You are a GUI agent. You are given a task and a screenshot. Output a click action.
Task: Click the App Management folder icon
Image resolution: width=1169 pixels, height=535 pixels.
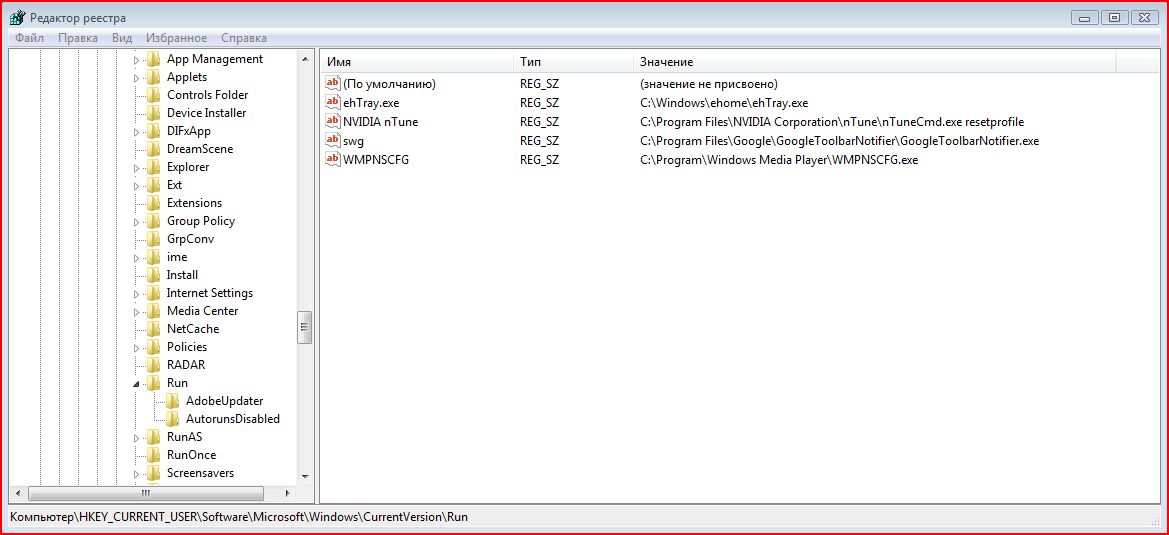point(154,59)
